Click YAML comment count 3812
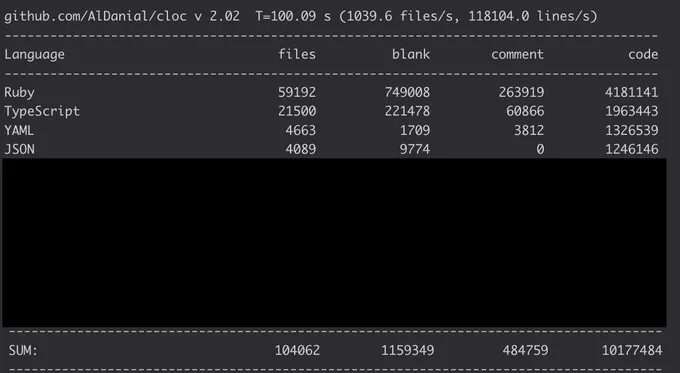Viewport: 680px width, 373px height. coord(529,130)
